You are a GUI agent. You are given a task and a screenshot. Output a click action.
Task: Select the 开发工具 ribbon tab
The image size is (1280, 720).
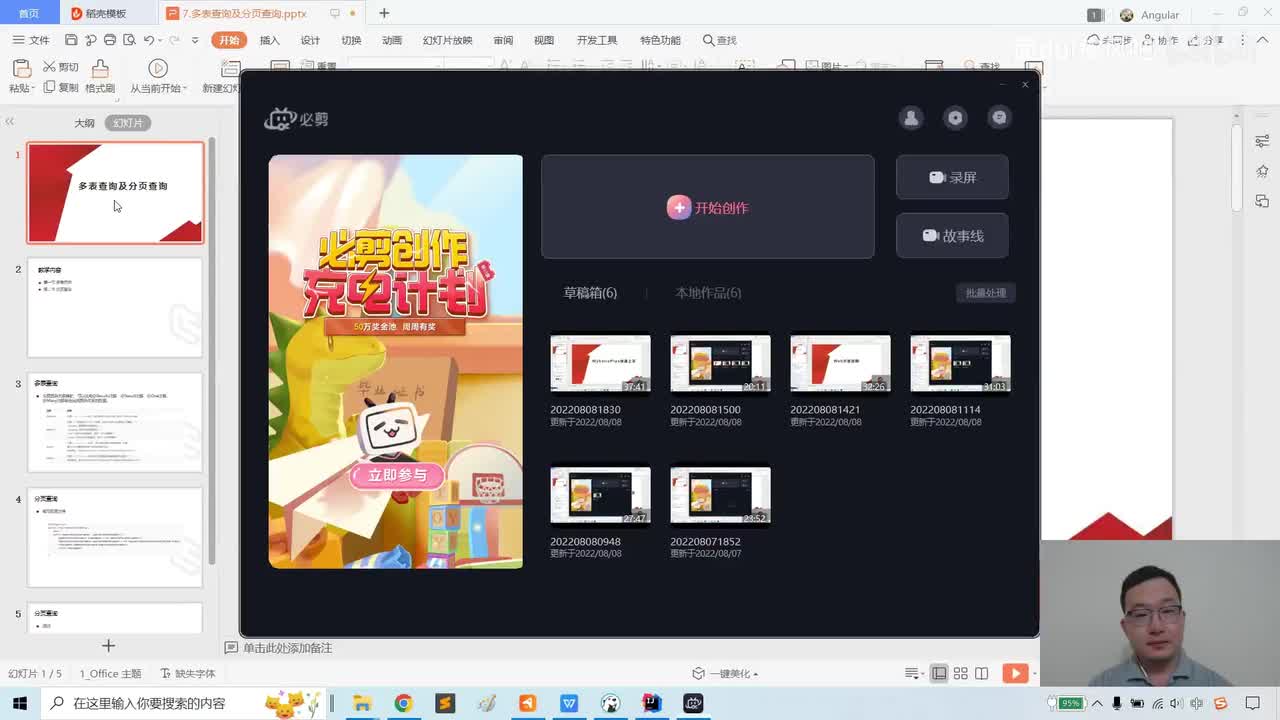pyautogui.click(x=597, y=40)
